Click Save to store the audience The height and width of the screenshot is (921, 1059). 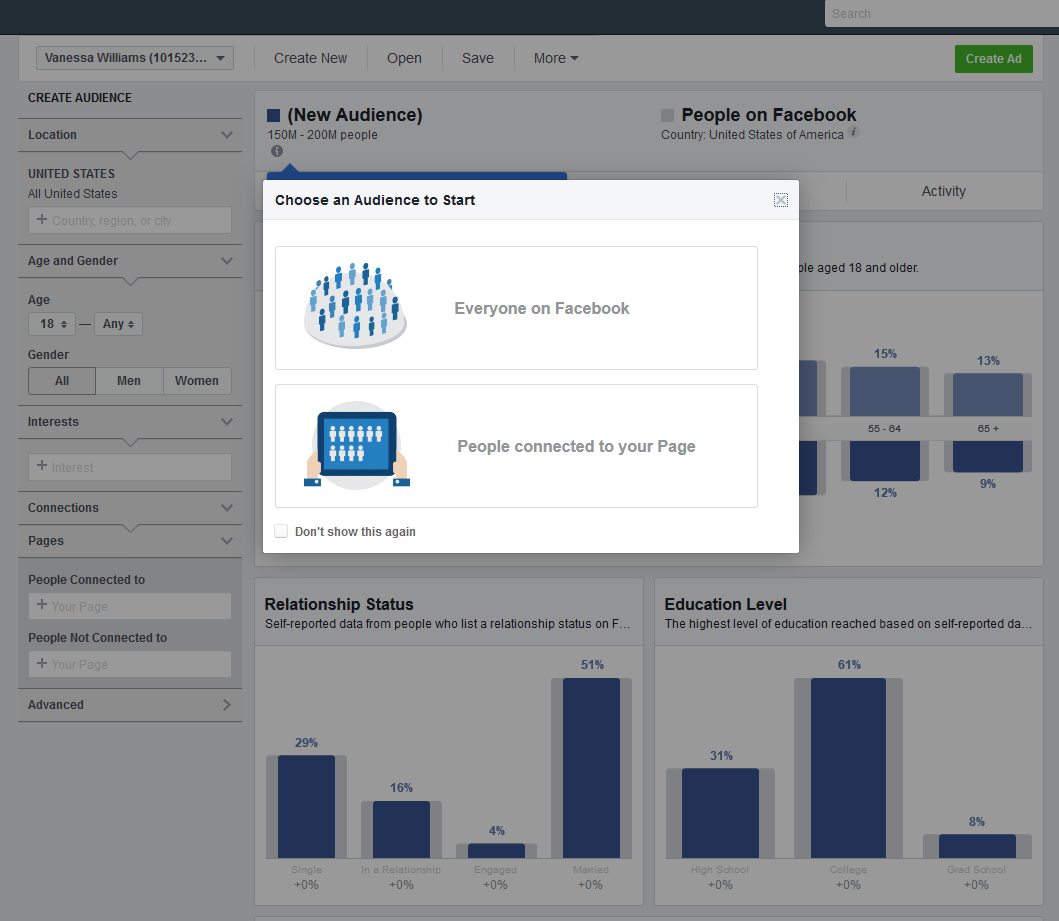pyautogui.click(x=477, y=58)
